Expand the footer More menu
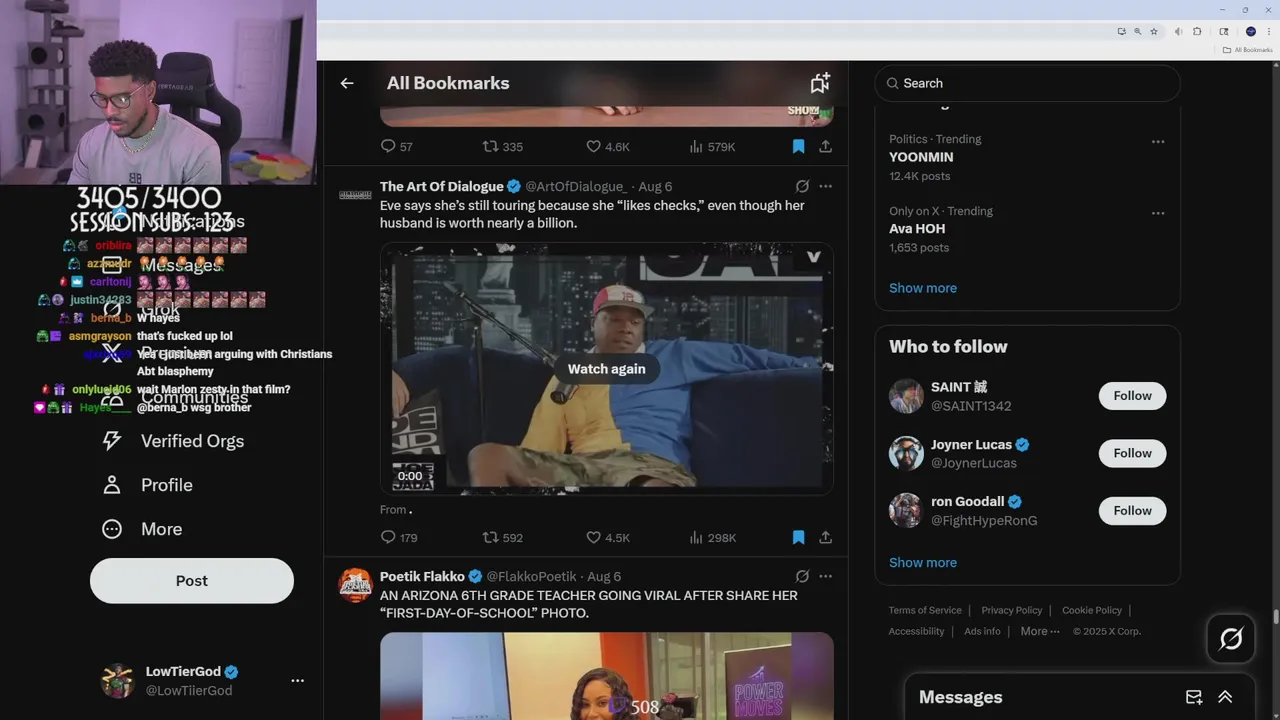 click(1040, 631)
